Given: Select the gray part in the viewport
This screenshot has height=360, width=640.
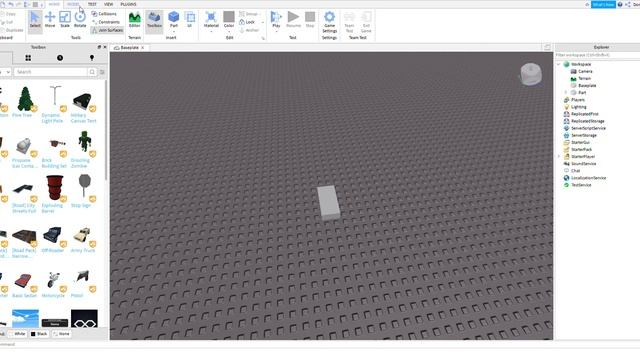Looking at the screenshot, I should click(x=328, y=203).
